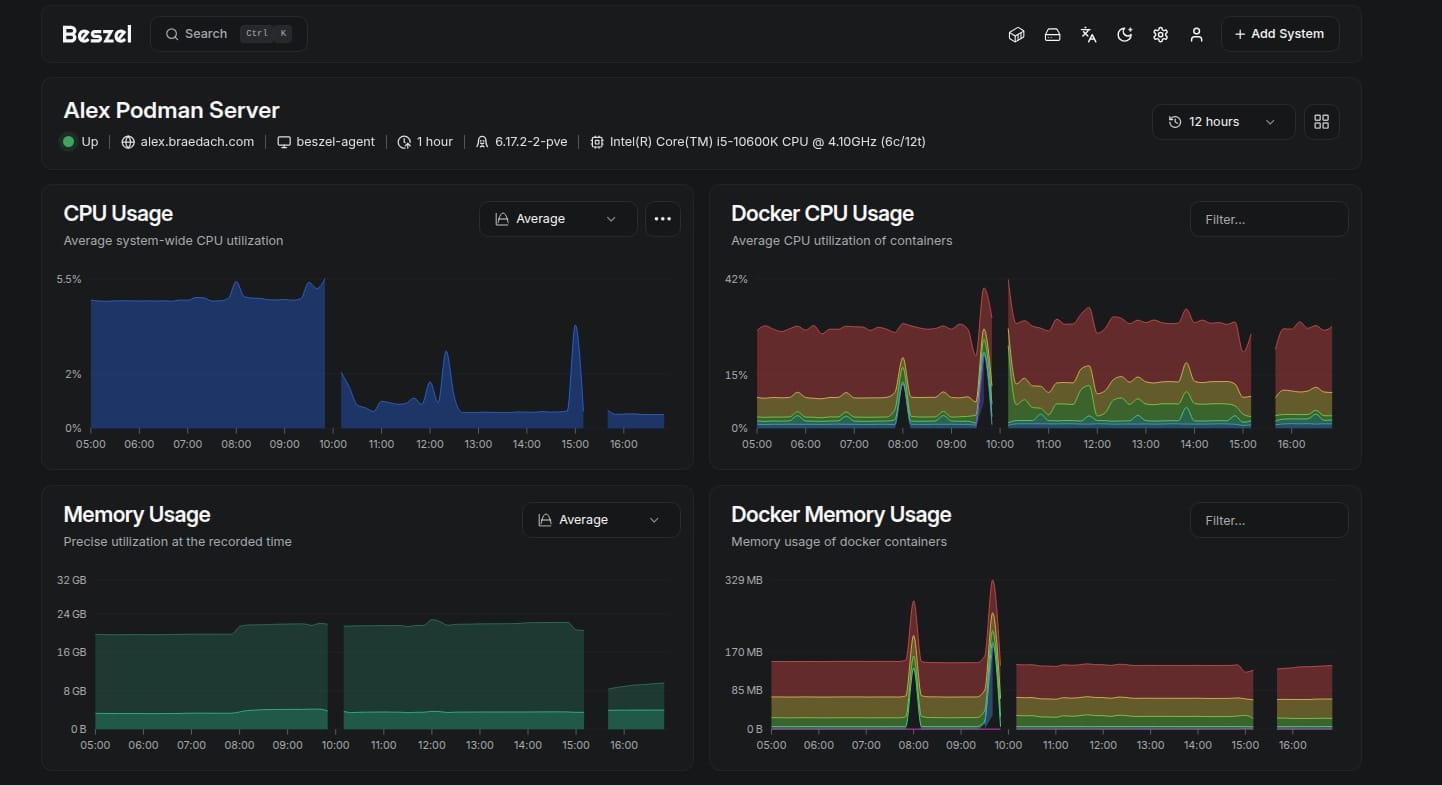Open the alex.braedach.com host link
This screenshot has width=1442, height=785.
[197, 141]
